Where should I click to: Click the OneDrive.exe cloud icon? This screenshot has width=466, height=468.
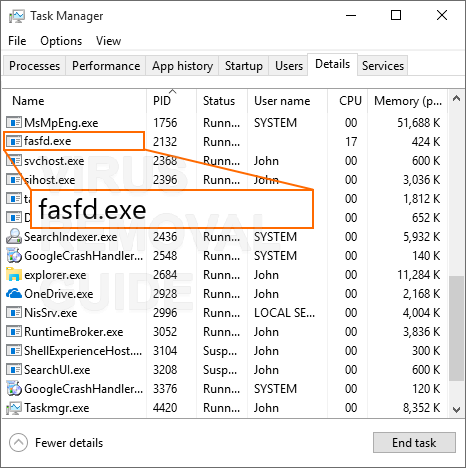tap(14, 294)
